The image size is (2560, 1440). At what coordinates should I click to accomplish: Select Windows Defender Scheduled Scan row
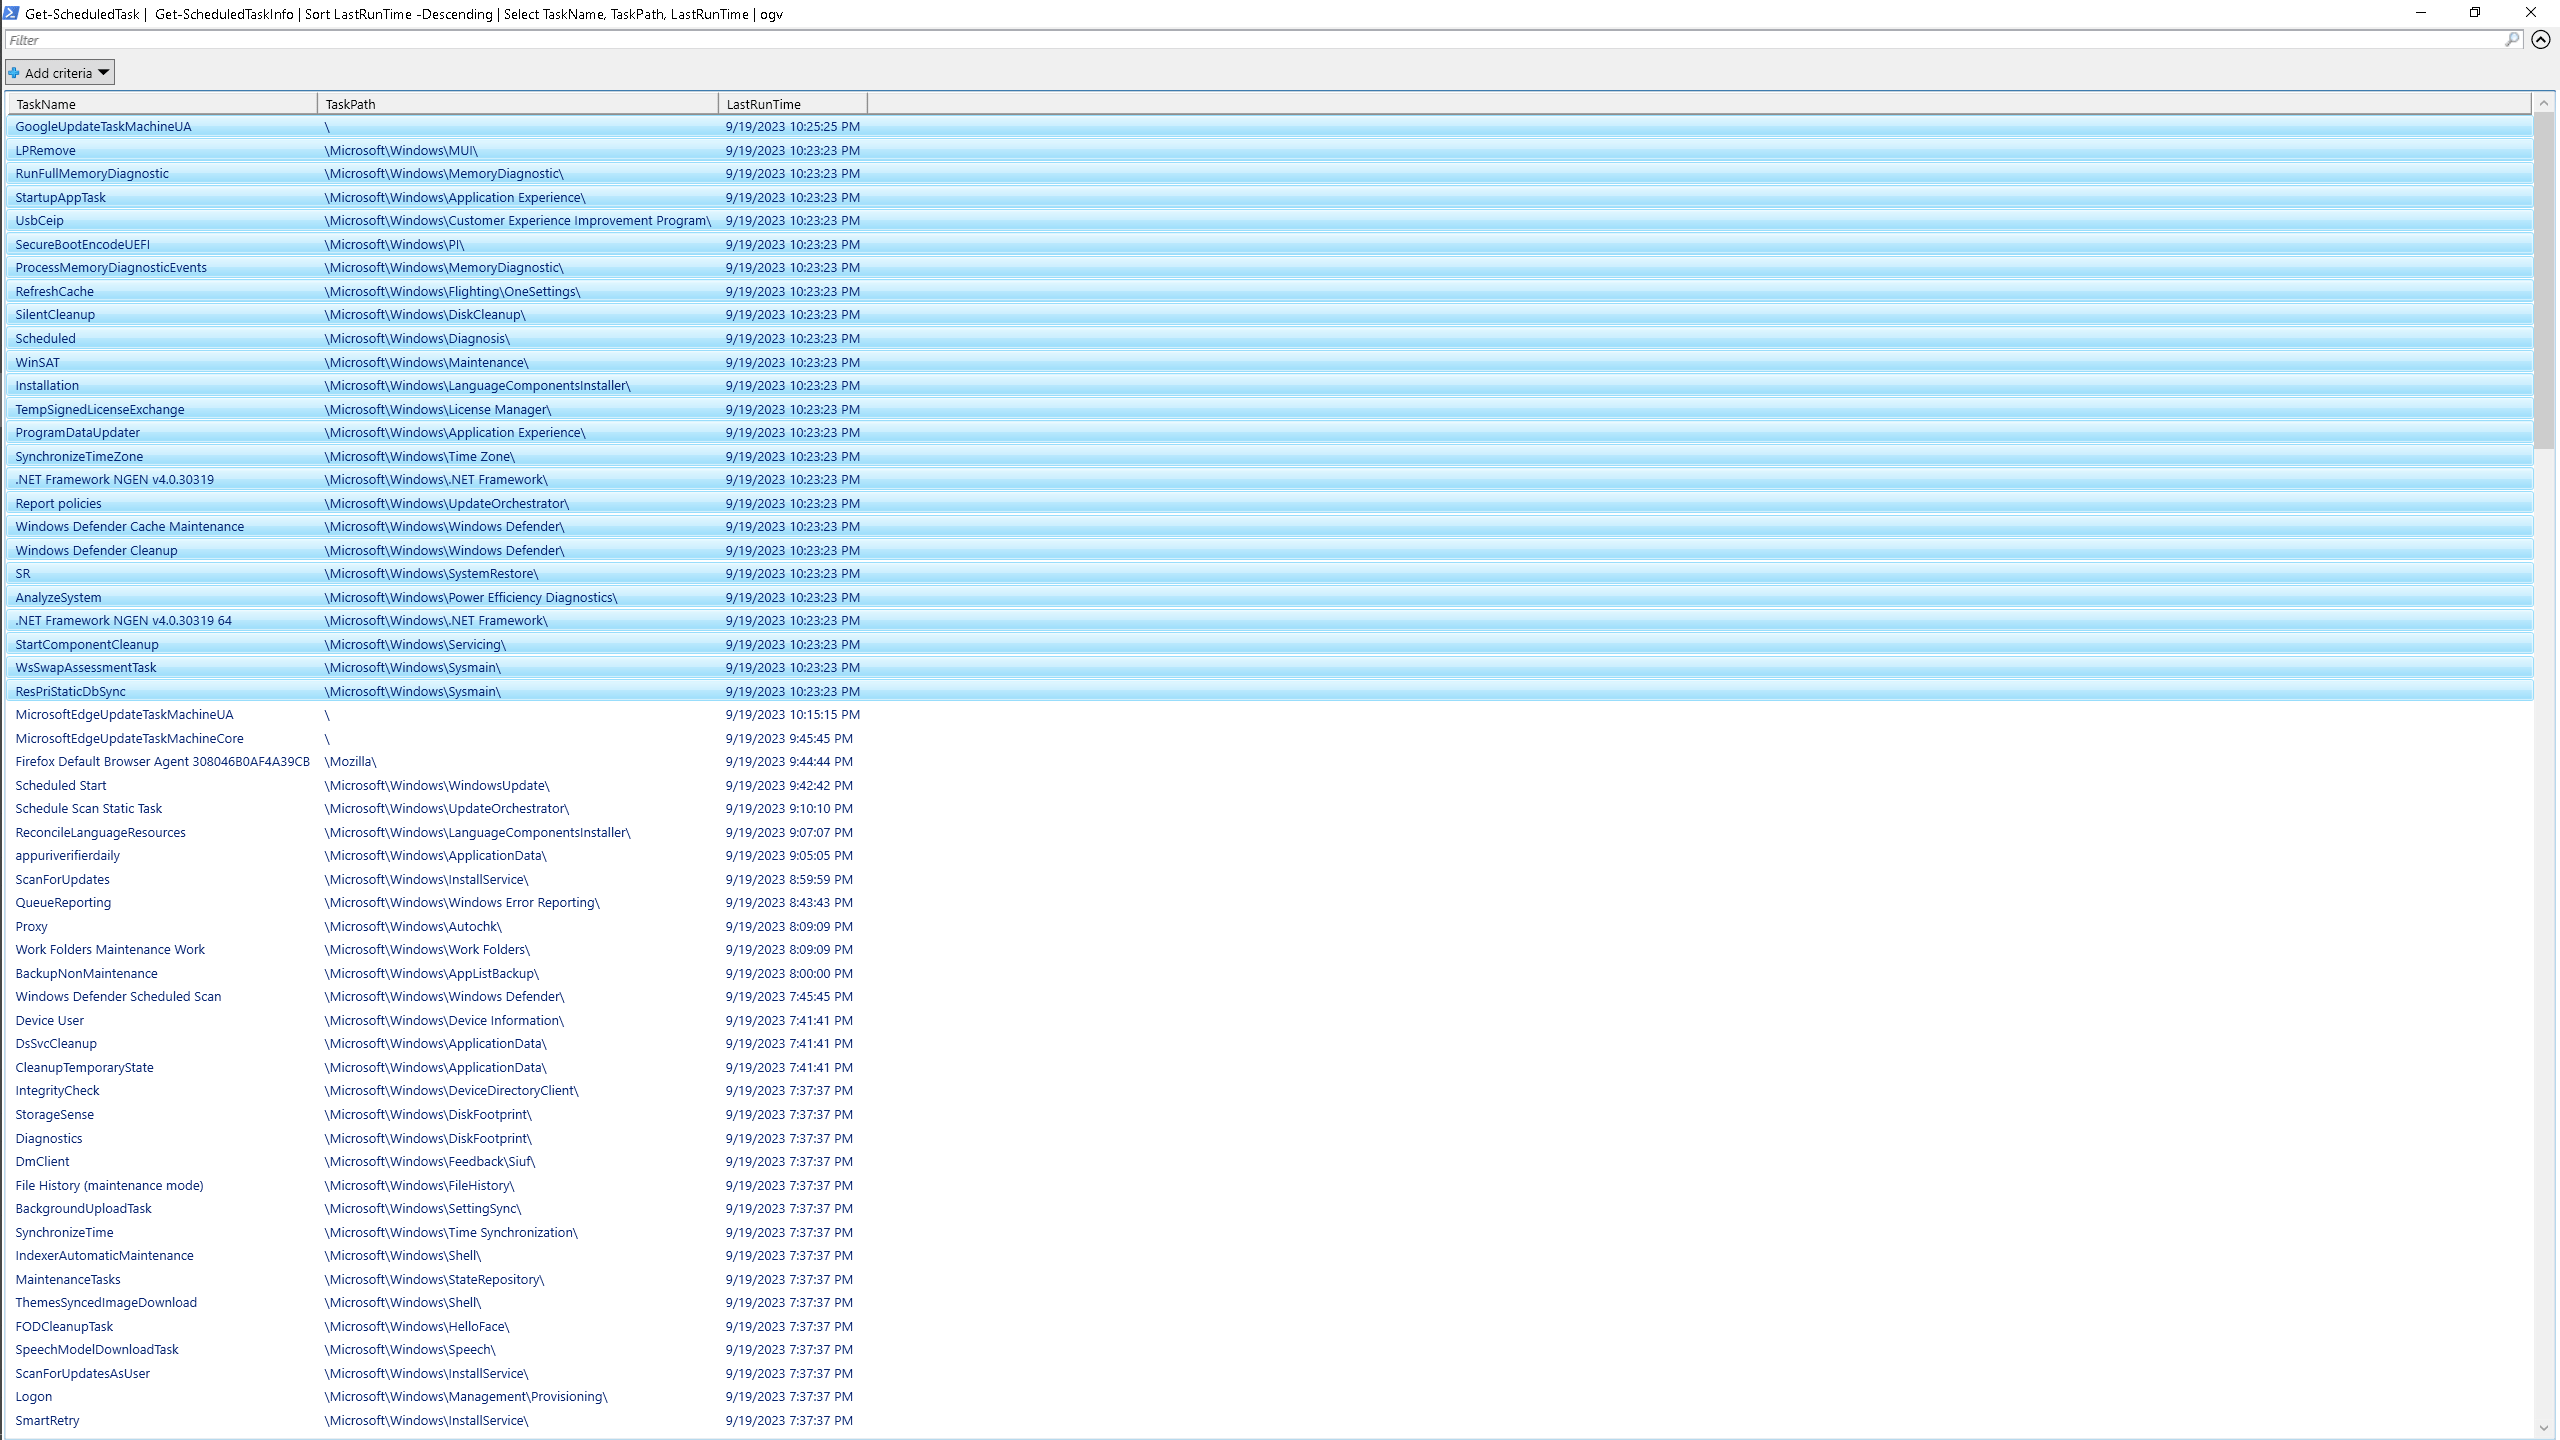(118, 997)
